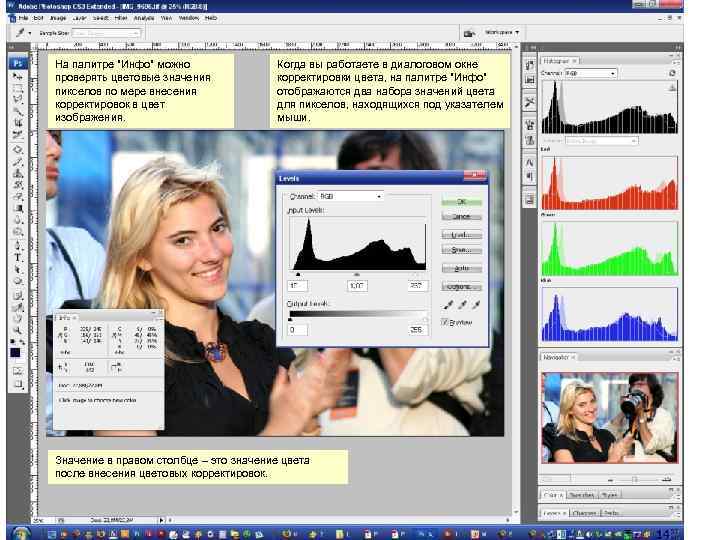
Task: Click the Load... button in Levels
Action: coord(461,235)
